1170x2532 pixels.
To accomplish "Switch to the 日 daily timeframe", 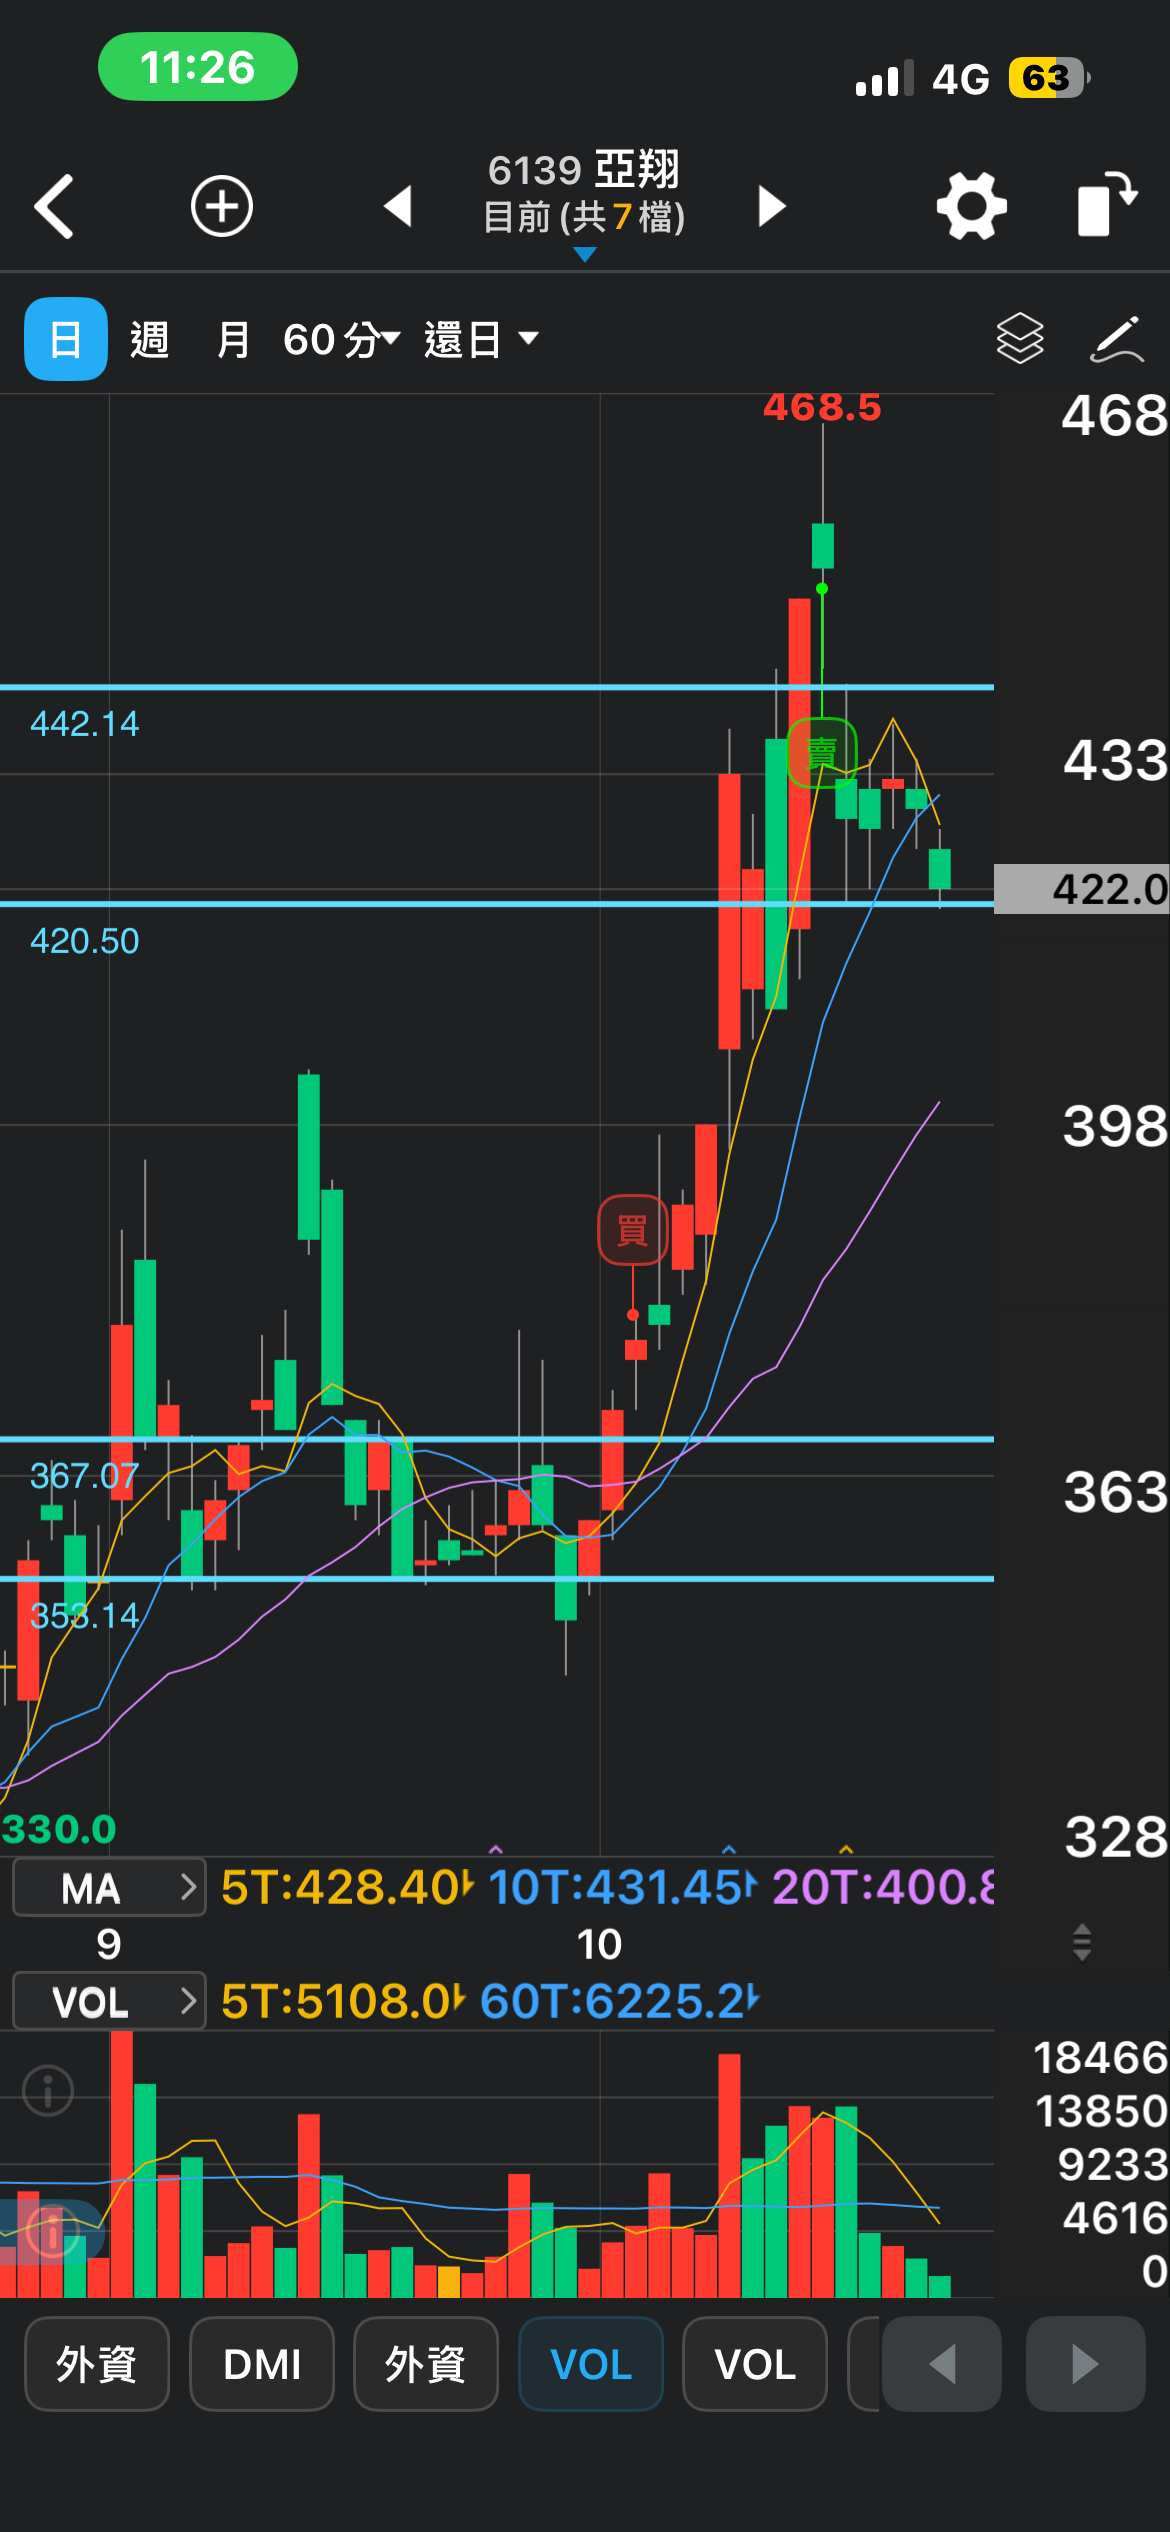I will [66, 339].
